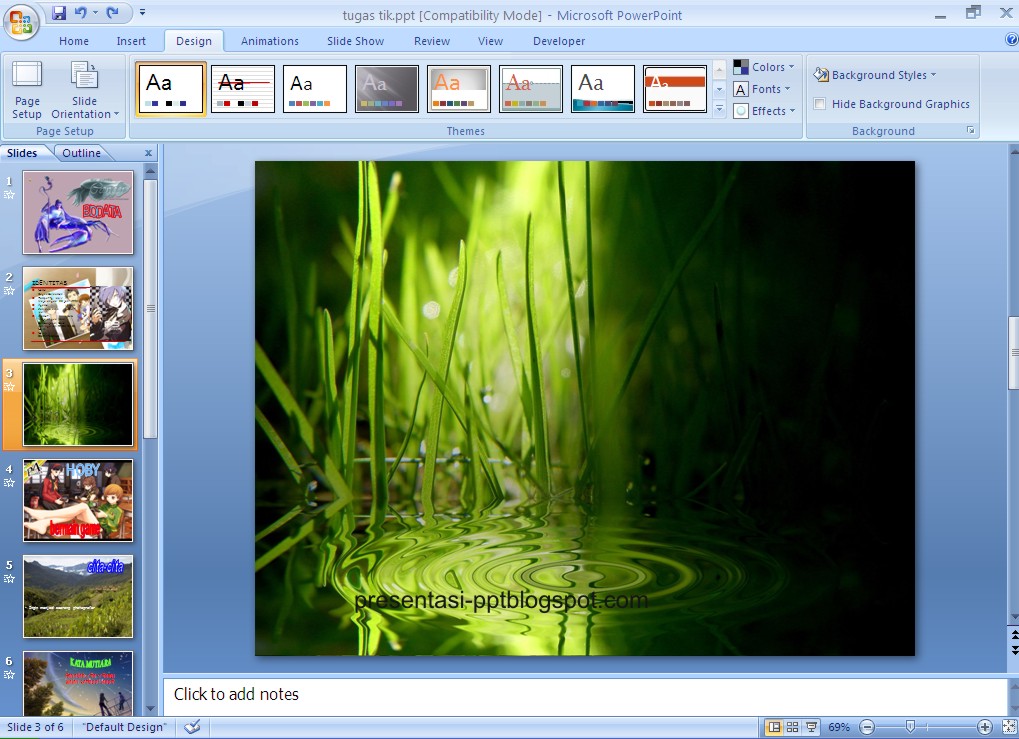
Task: Open the Background dialog launcher
Action: [x=968, y=130]
